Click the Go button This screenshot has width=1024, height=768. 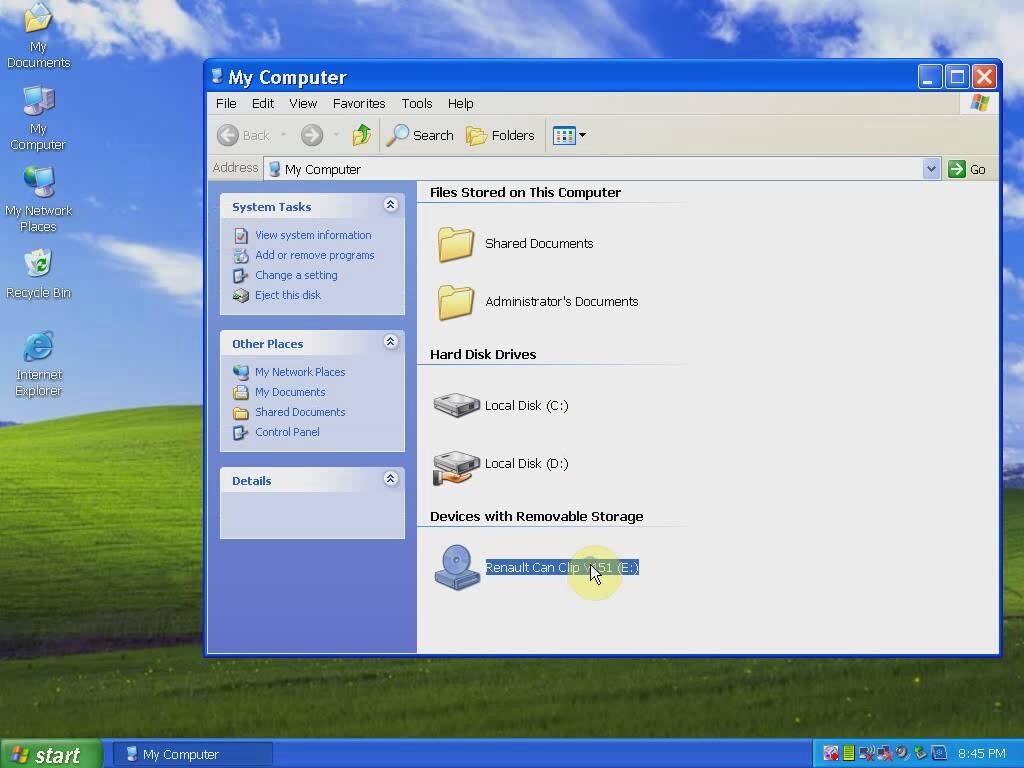point(967,169)
